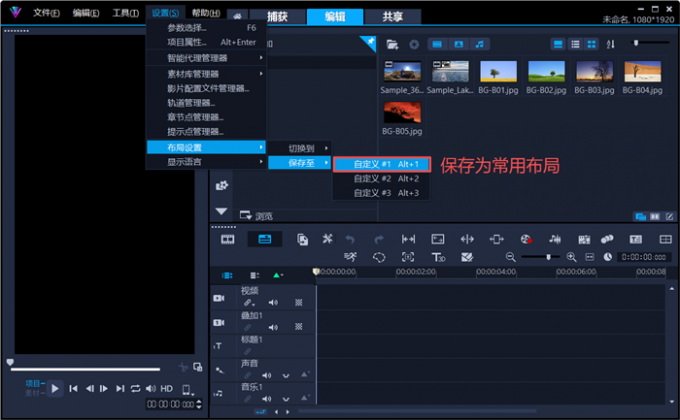Switch to storyboard view icon

pos(228,239)
